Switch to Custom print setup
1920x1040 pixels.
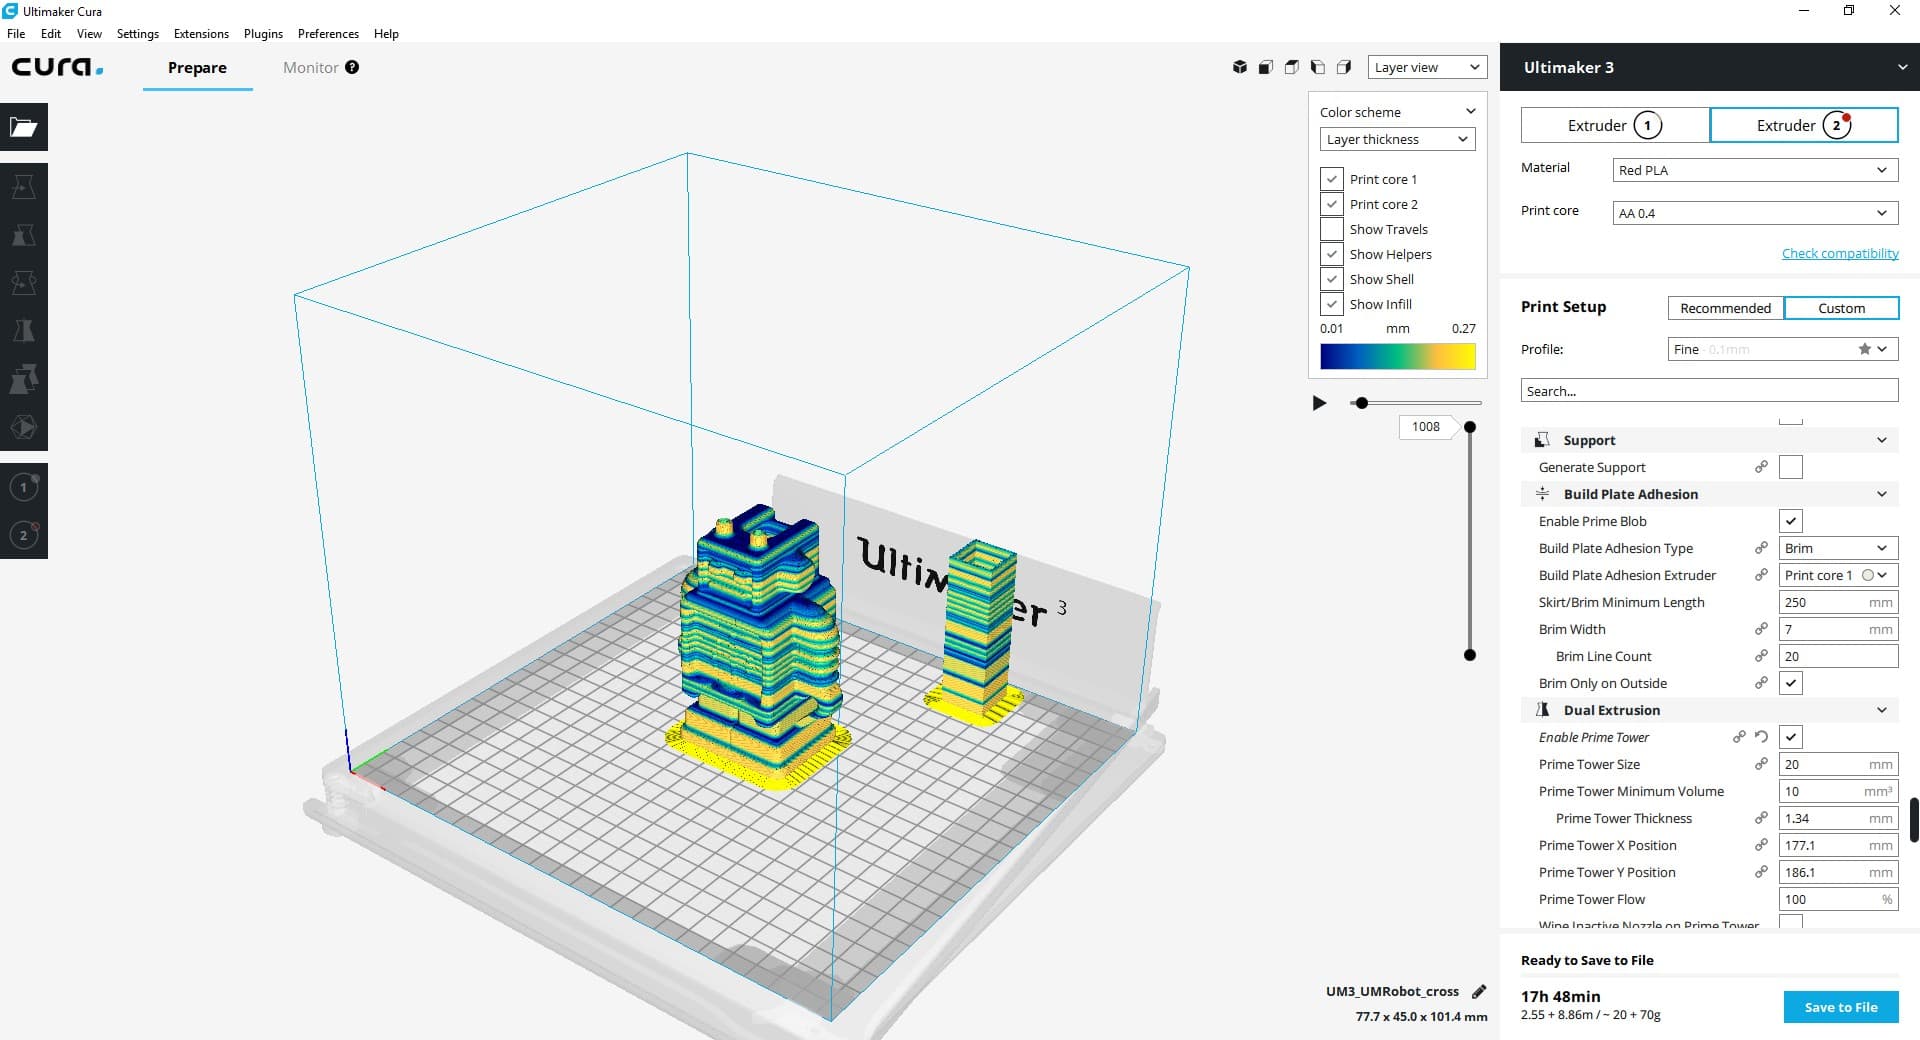tap(1841, 308)
